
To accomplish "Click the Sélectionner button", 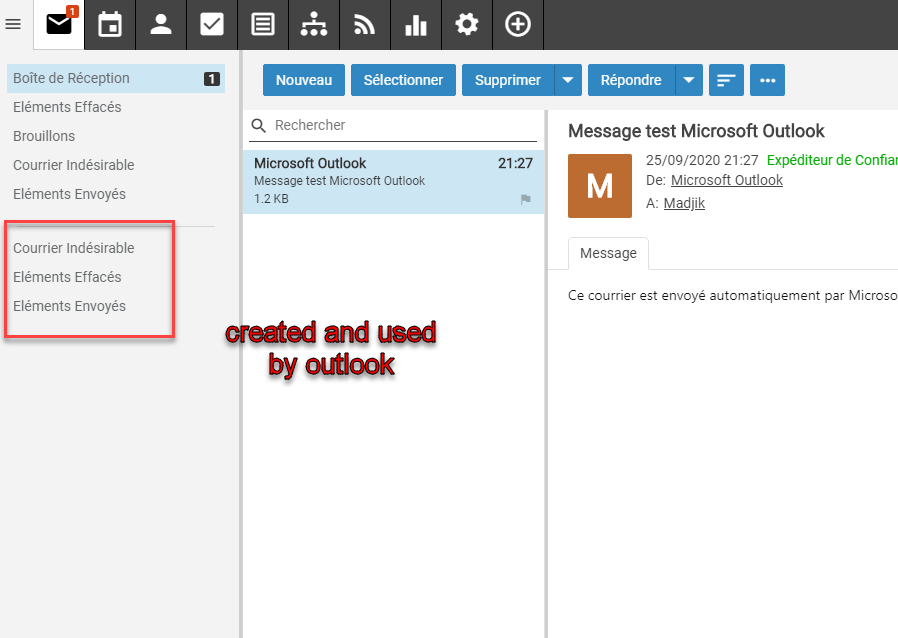I will click(x=403, y=80).
